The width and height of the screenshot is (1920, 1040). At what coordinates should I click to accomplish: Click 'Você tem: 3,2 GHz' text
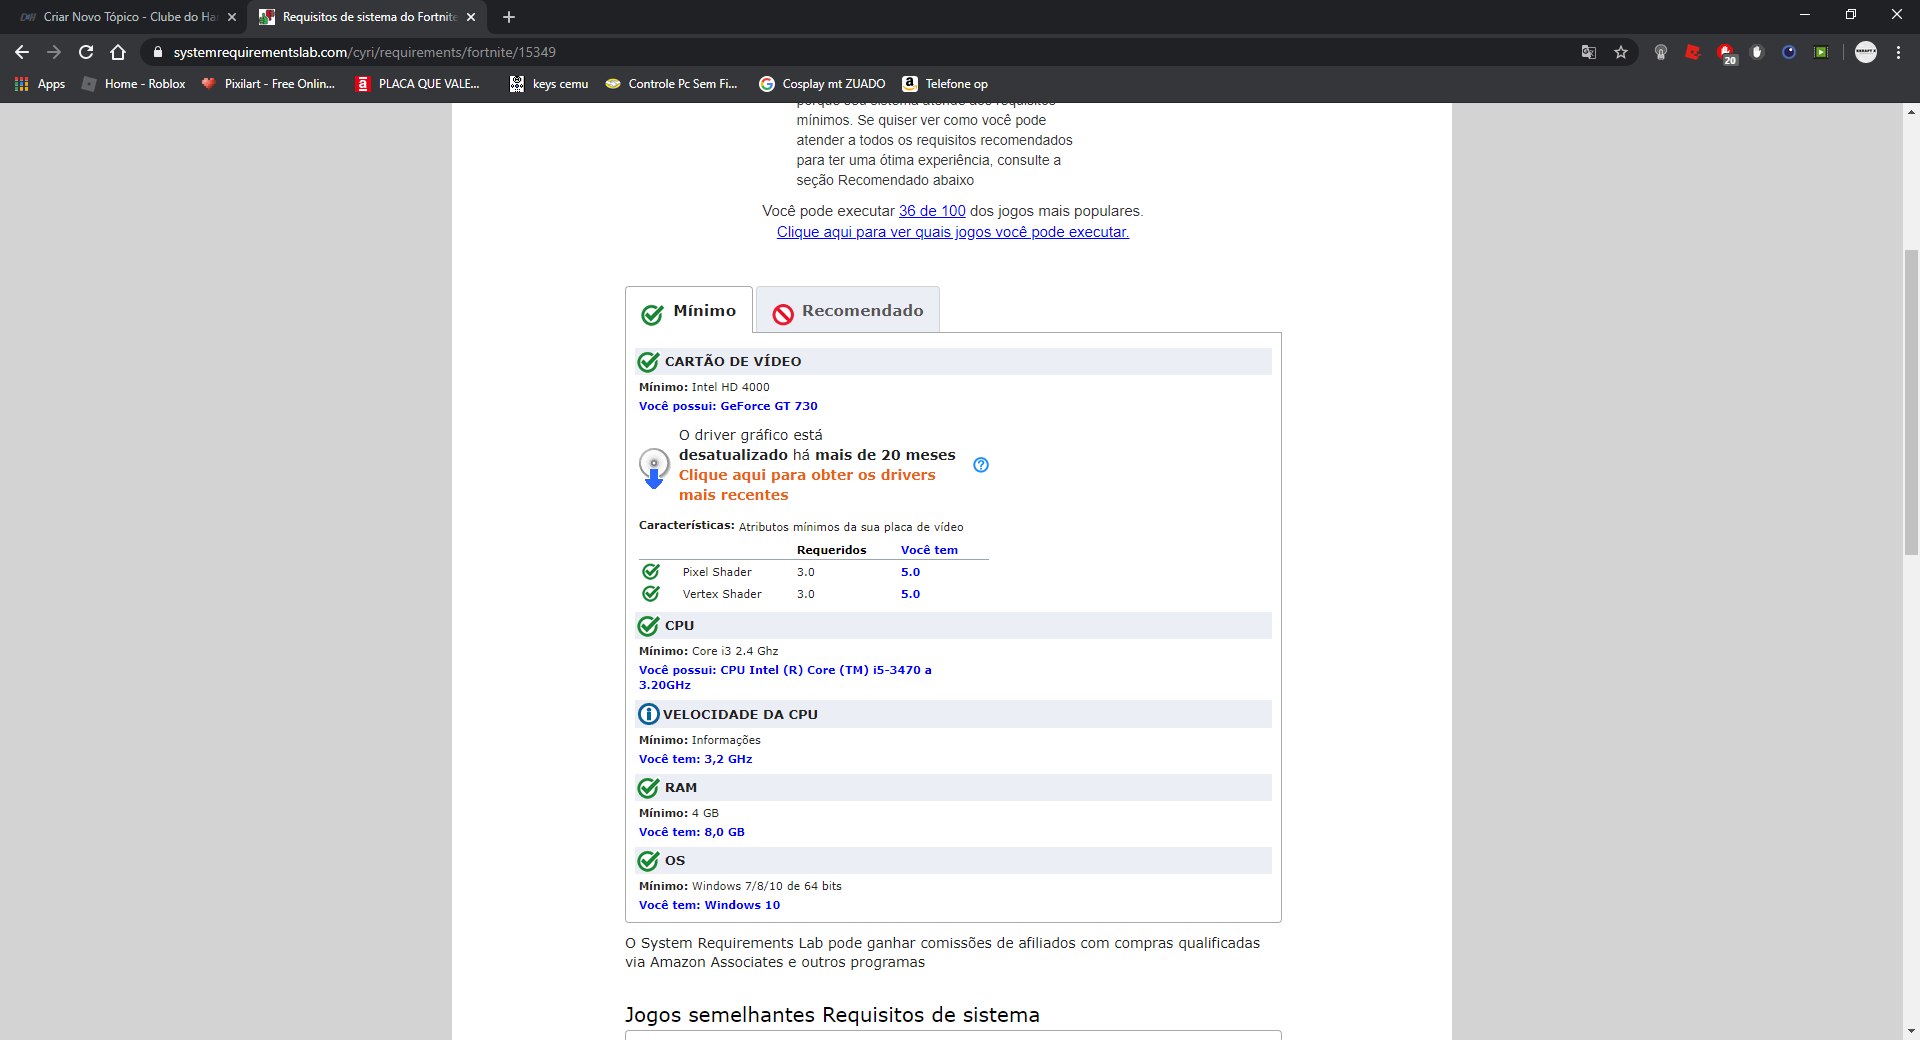pos(696,759)
